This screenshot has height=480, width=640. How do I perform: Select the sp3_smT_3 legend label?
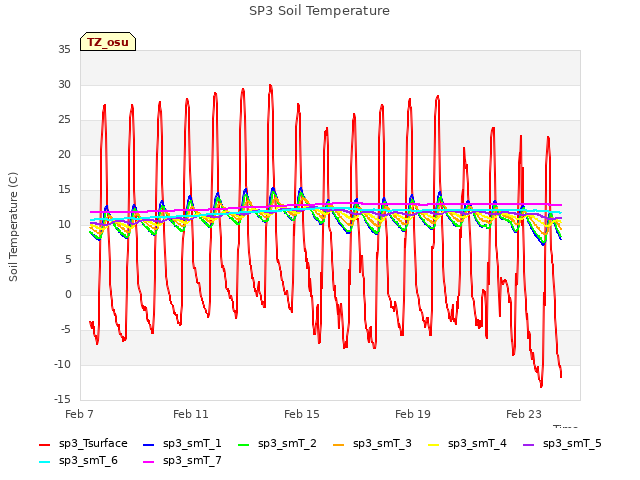(382, 444)
